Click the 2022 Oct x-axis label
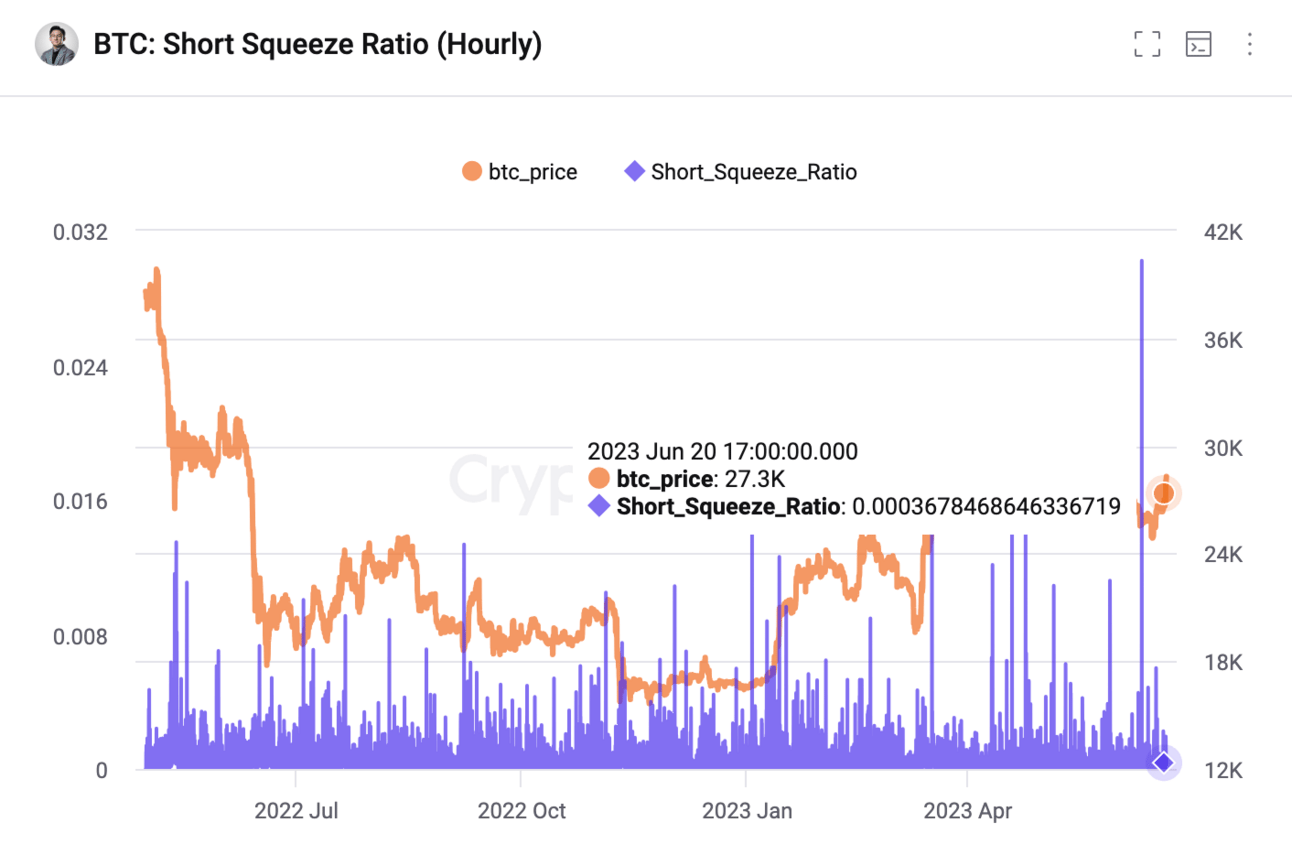 pos(521,810)
